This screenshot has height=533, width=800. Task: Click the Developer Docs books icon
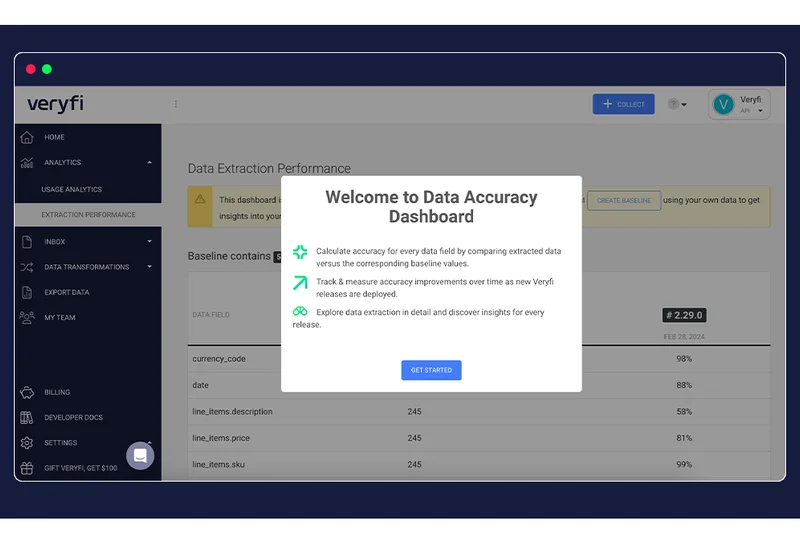pyautogui.click(x=27, y=417)
